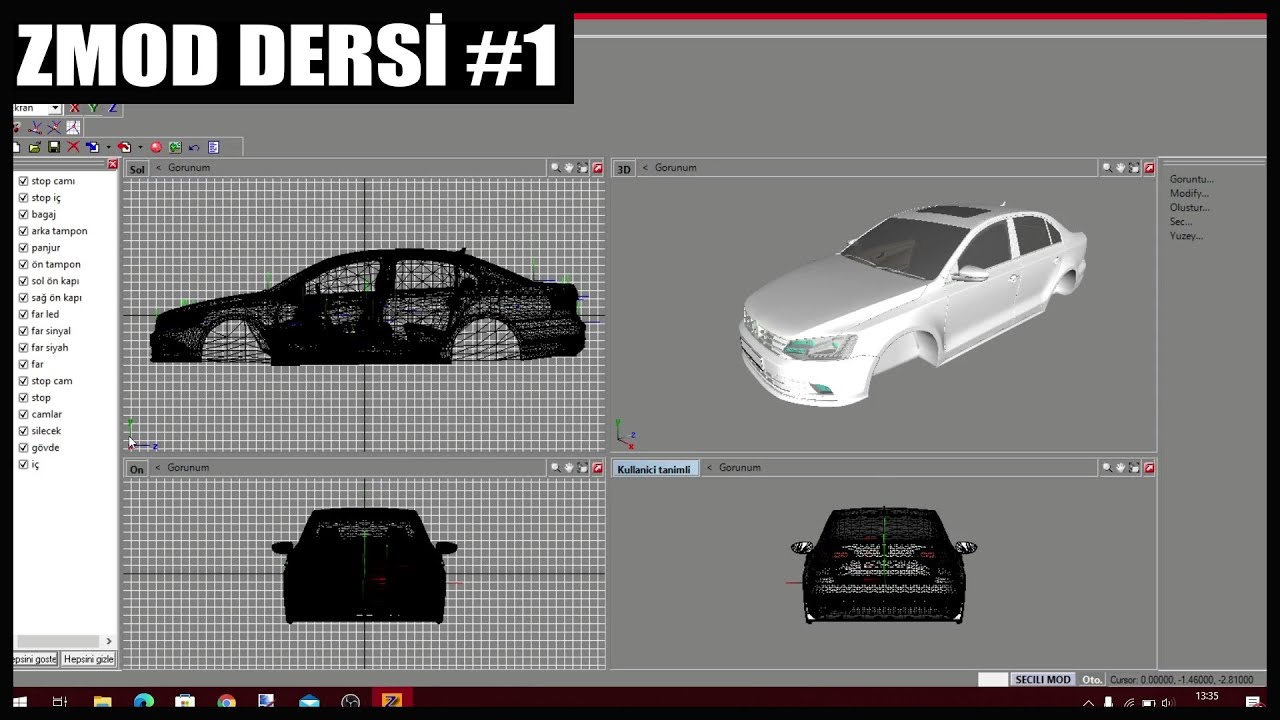This screenshot has width=1280, height=720.
Task: Zoom tool in the 3D viewport header
Action: pyautogui.click(x=1107, y=168)
